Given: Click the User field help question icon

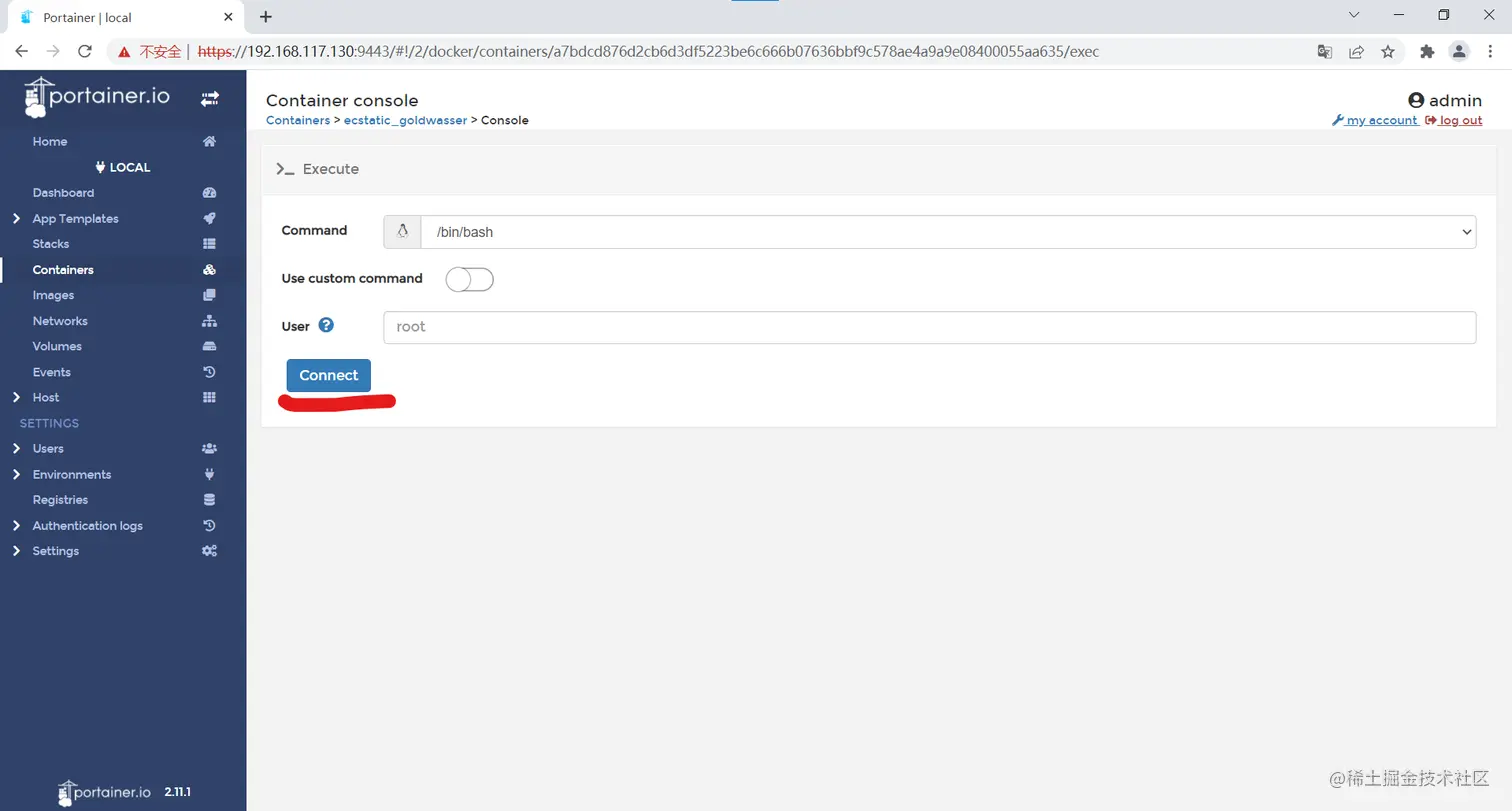Looking at the screenshot, I should pos(326,325).
